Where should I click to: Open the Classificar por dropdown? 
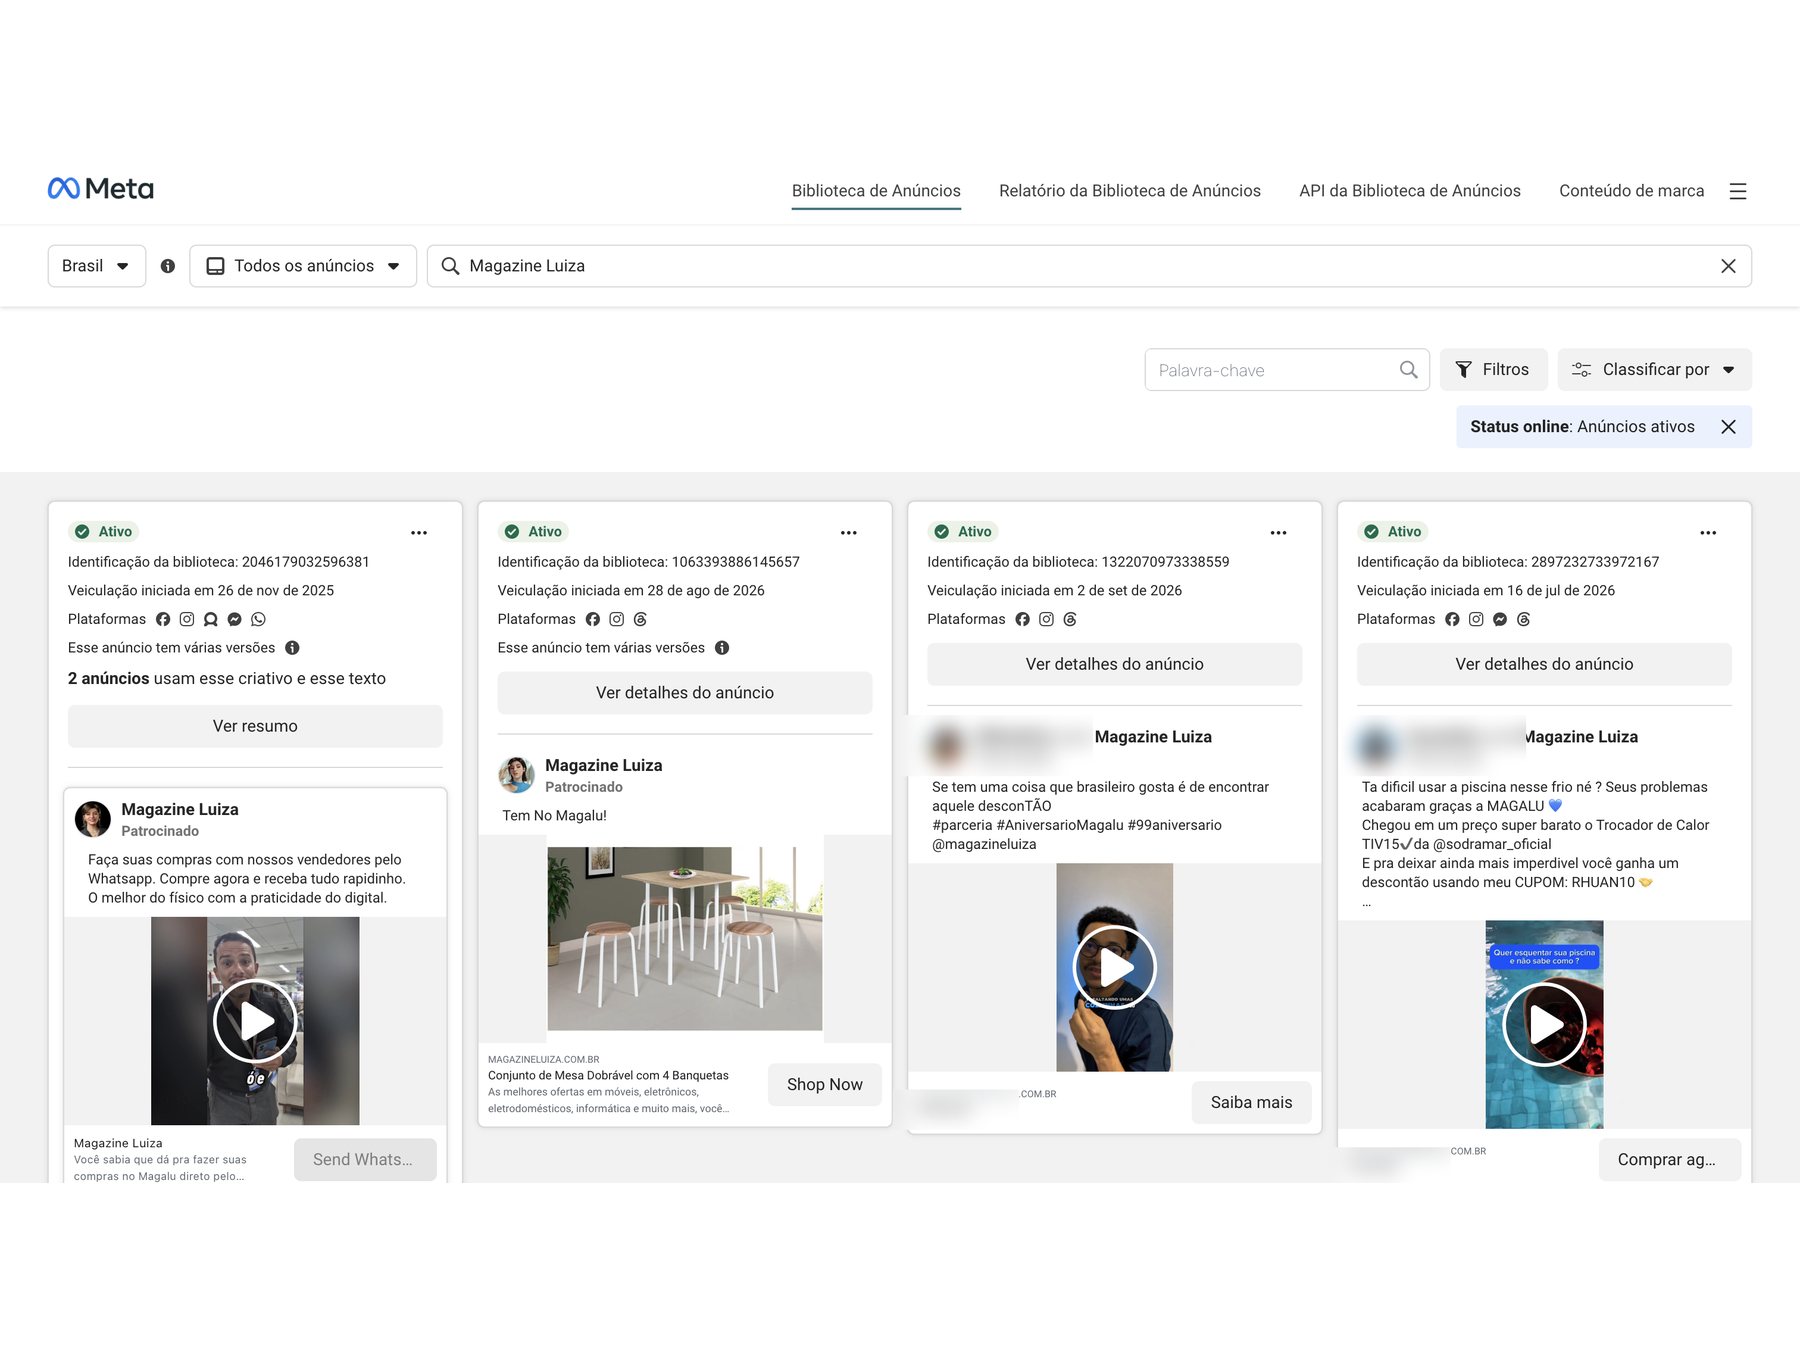point(1654,370)
